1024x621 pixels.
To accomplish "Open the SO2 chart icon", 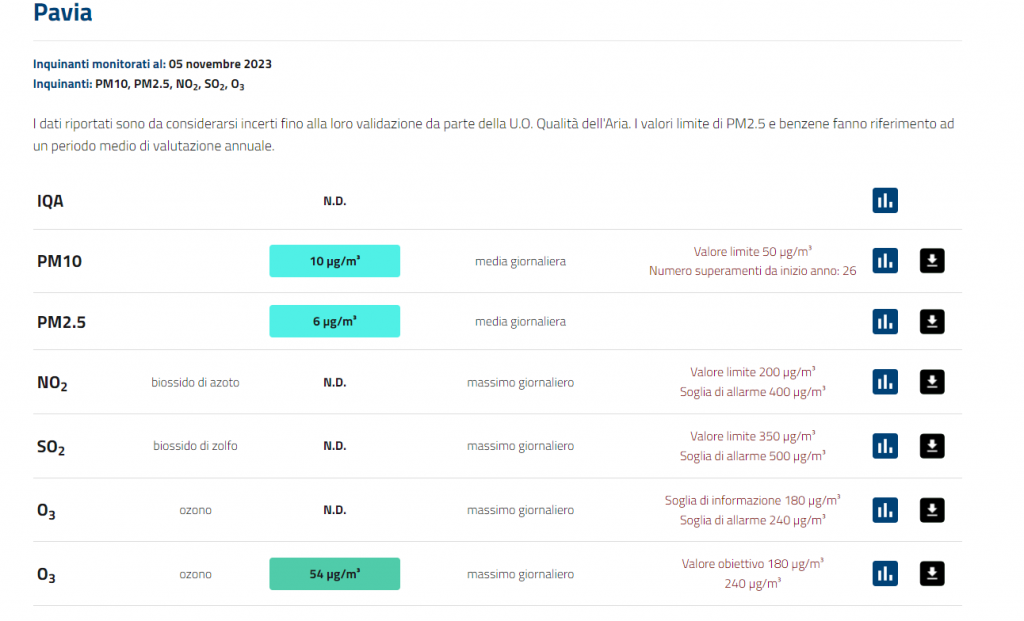I will coord(884,446).
